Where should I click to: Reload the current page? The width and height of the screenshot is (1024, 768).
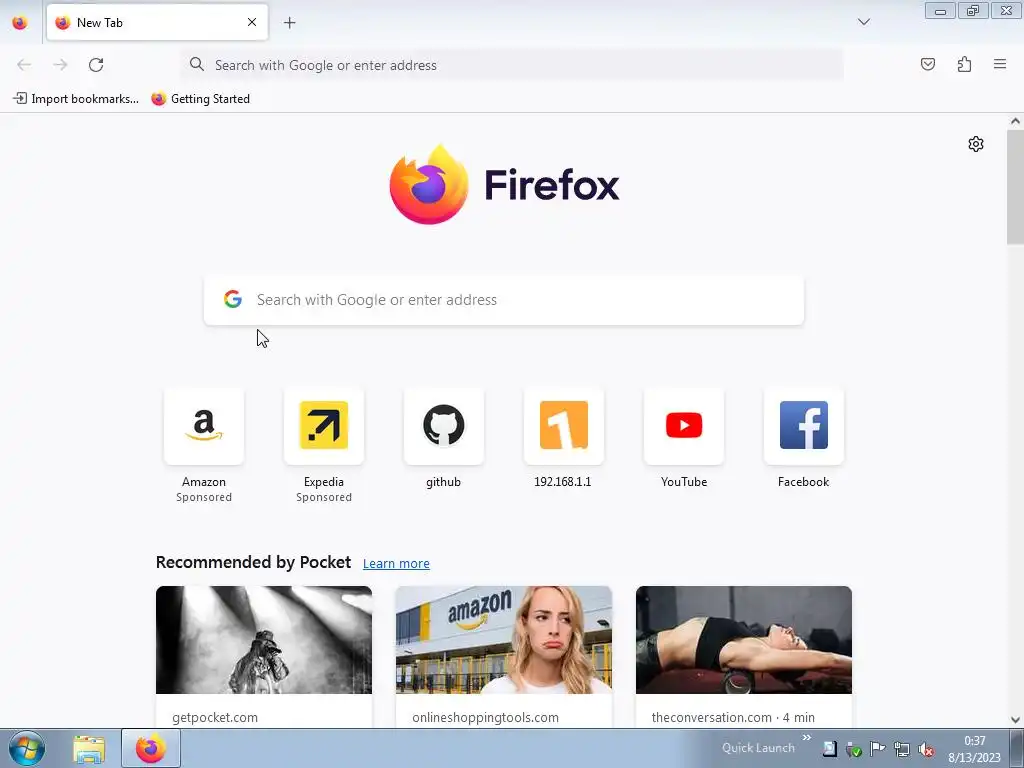[x=96, y=65]
